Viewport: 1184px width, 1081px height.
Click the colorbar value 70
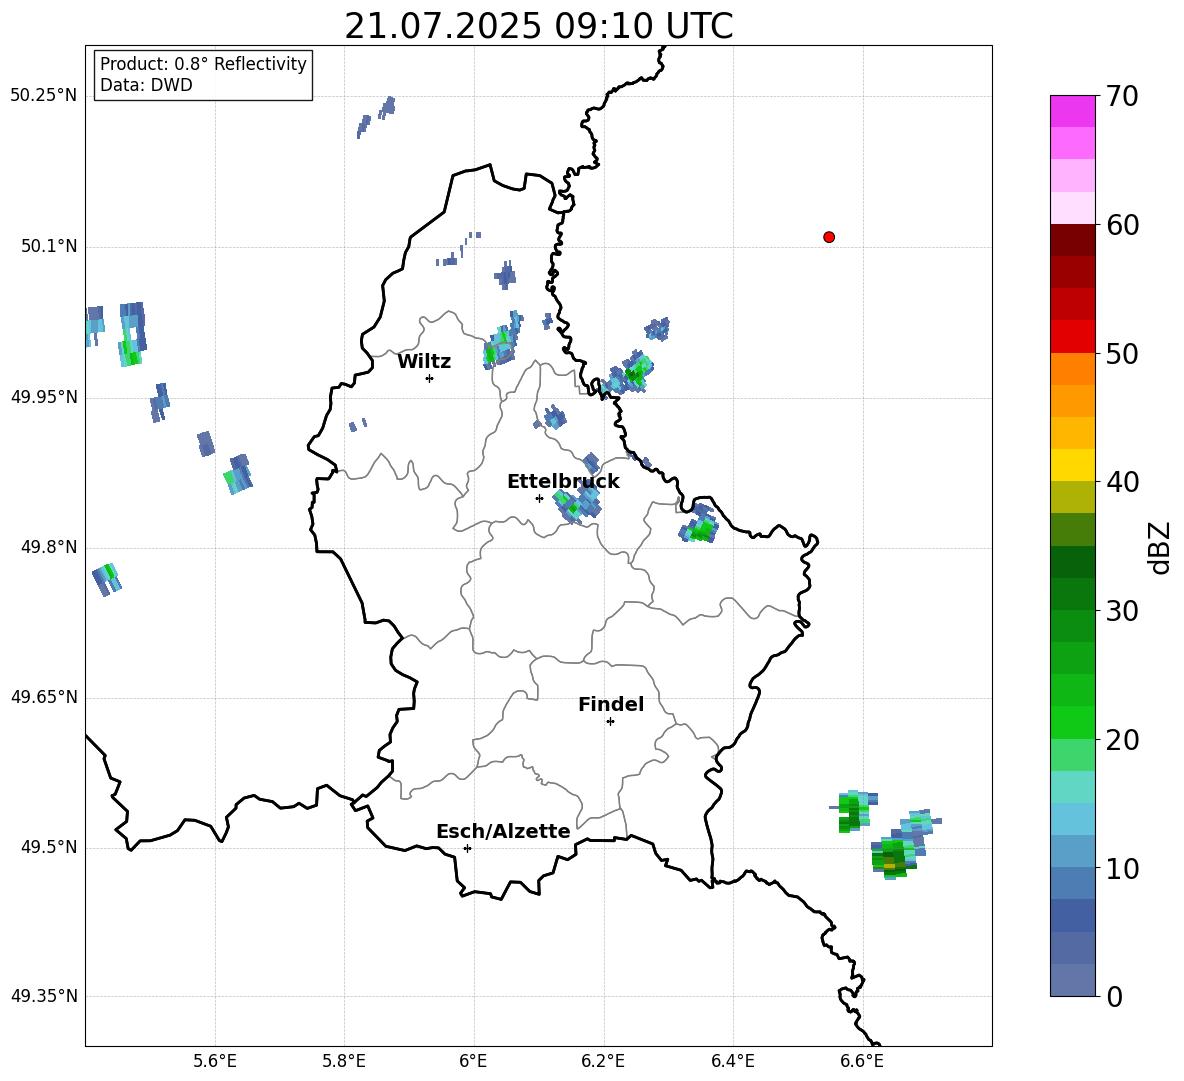pos(1122,96)
